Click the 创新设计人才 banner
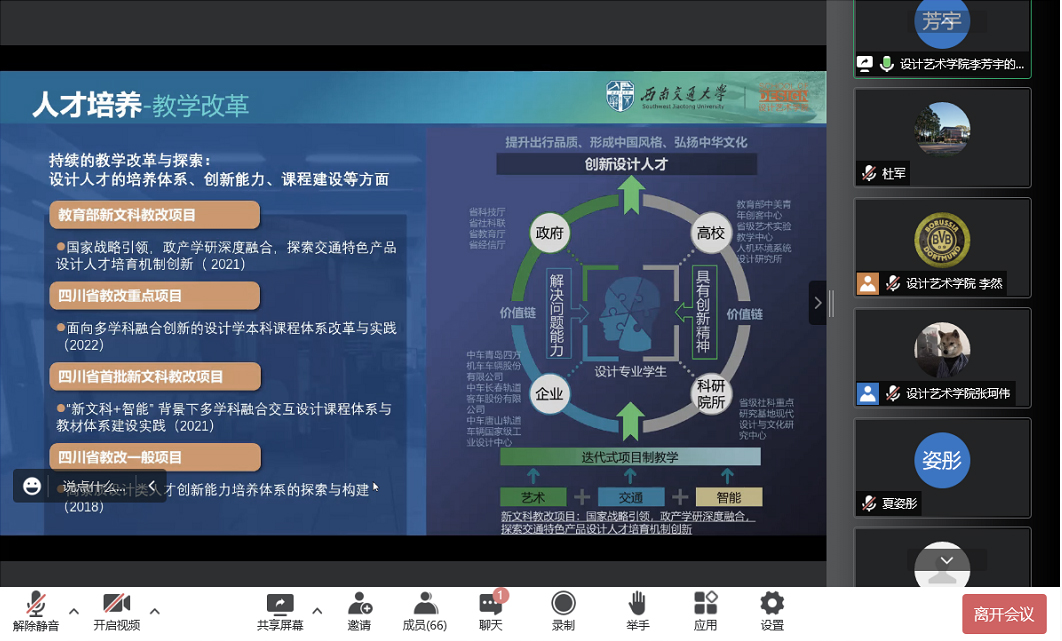The width and height of the screenshot is (1062, 641). 626,164
